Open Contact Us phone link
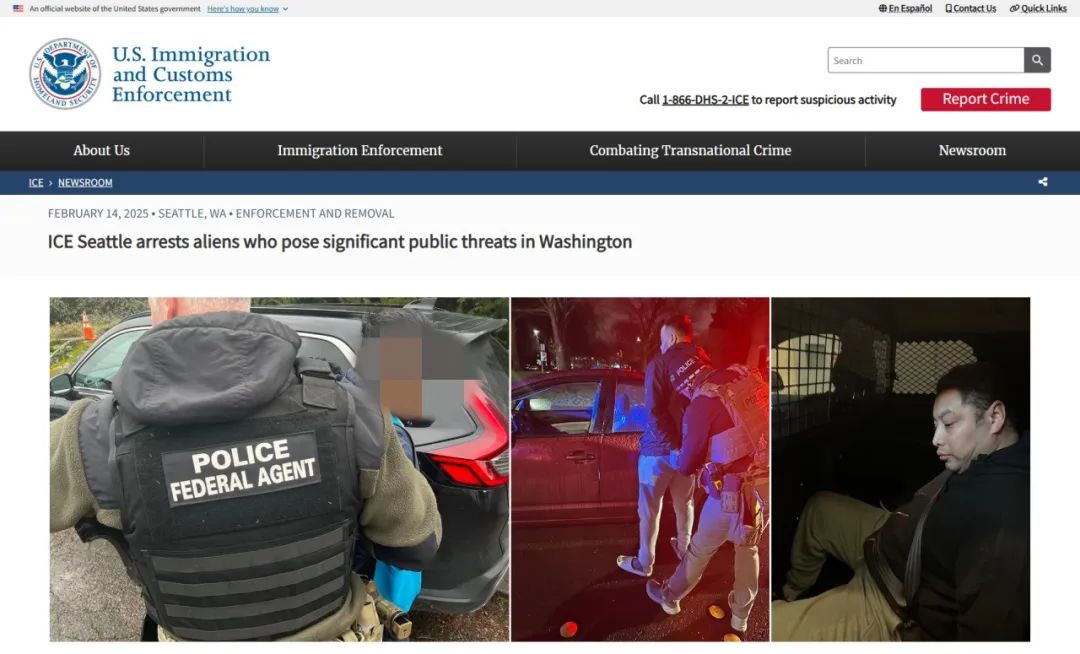This screenshot has width=1080, height=654. tap(970, 8)
